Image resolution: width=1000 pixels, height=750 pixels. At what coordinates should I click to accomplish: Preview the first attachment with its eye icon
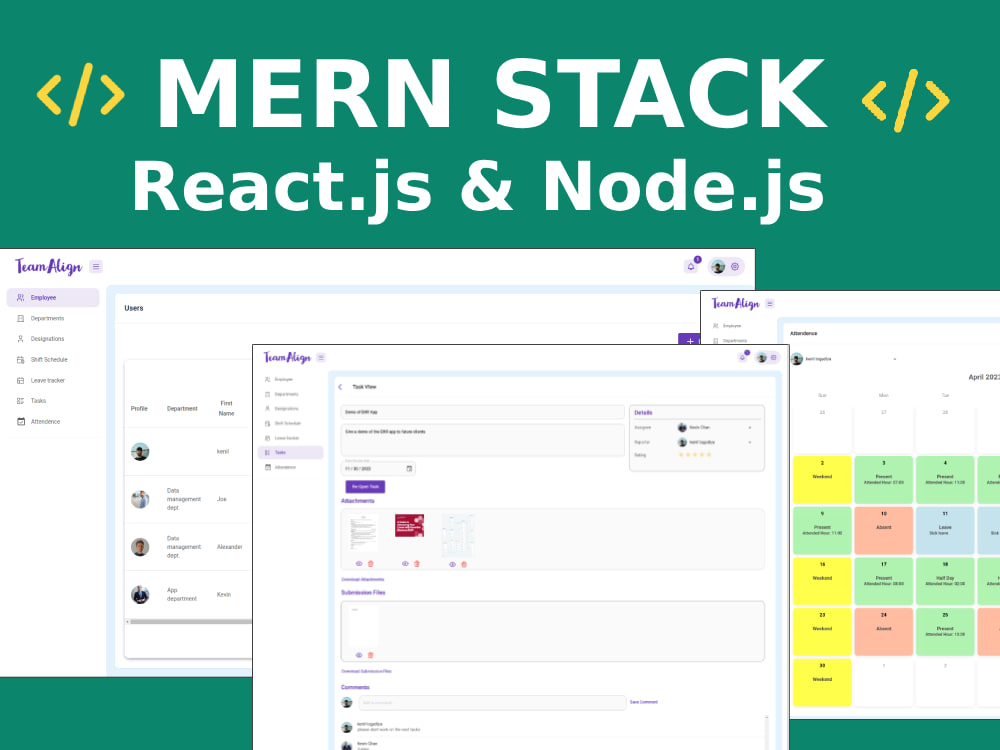pyautogui.click(x=357, y=564)
